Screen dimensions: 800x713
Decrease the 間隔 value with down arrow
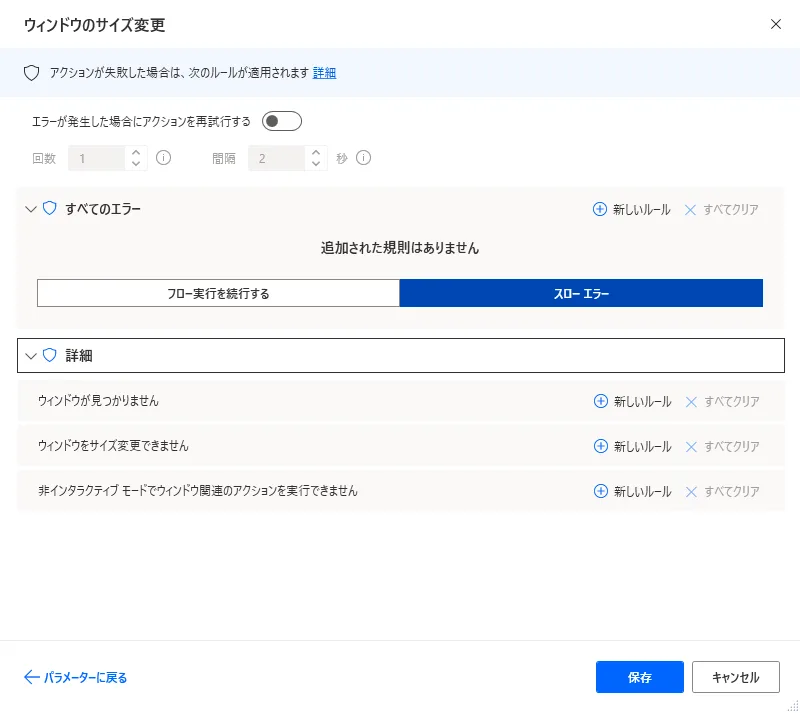click(x=316, y=164)
